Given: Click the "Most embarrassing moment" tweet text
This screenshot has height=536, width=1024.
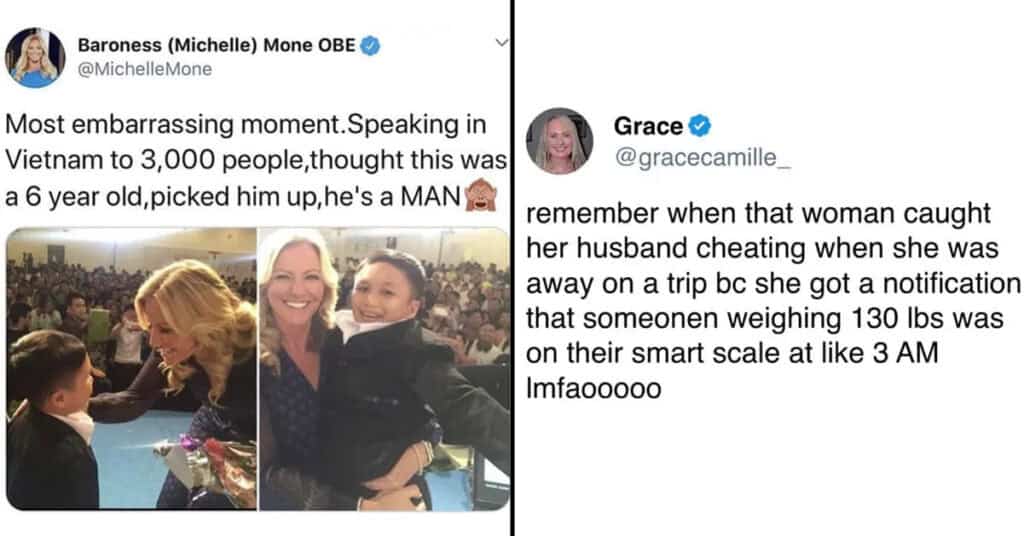Looking at the screenshot, I should (x=246, y=127).
